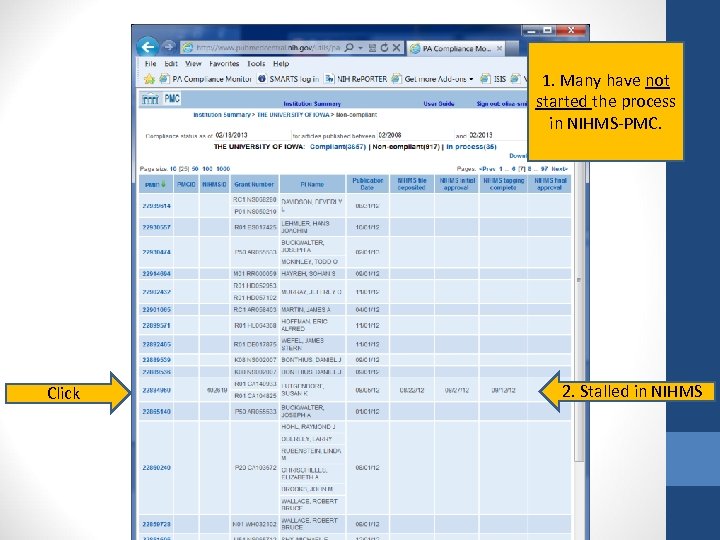Close the PA Compliance Mo... tab

point(499,48)
